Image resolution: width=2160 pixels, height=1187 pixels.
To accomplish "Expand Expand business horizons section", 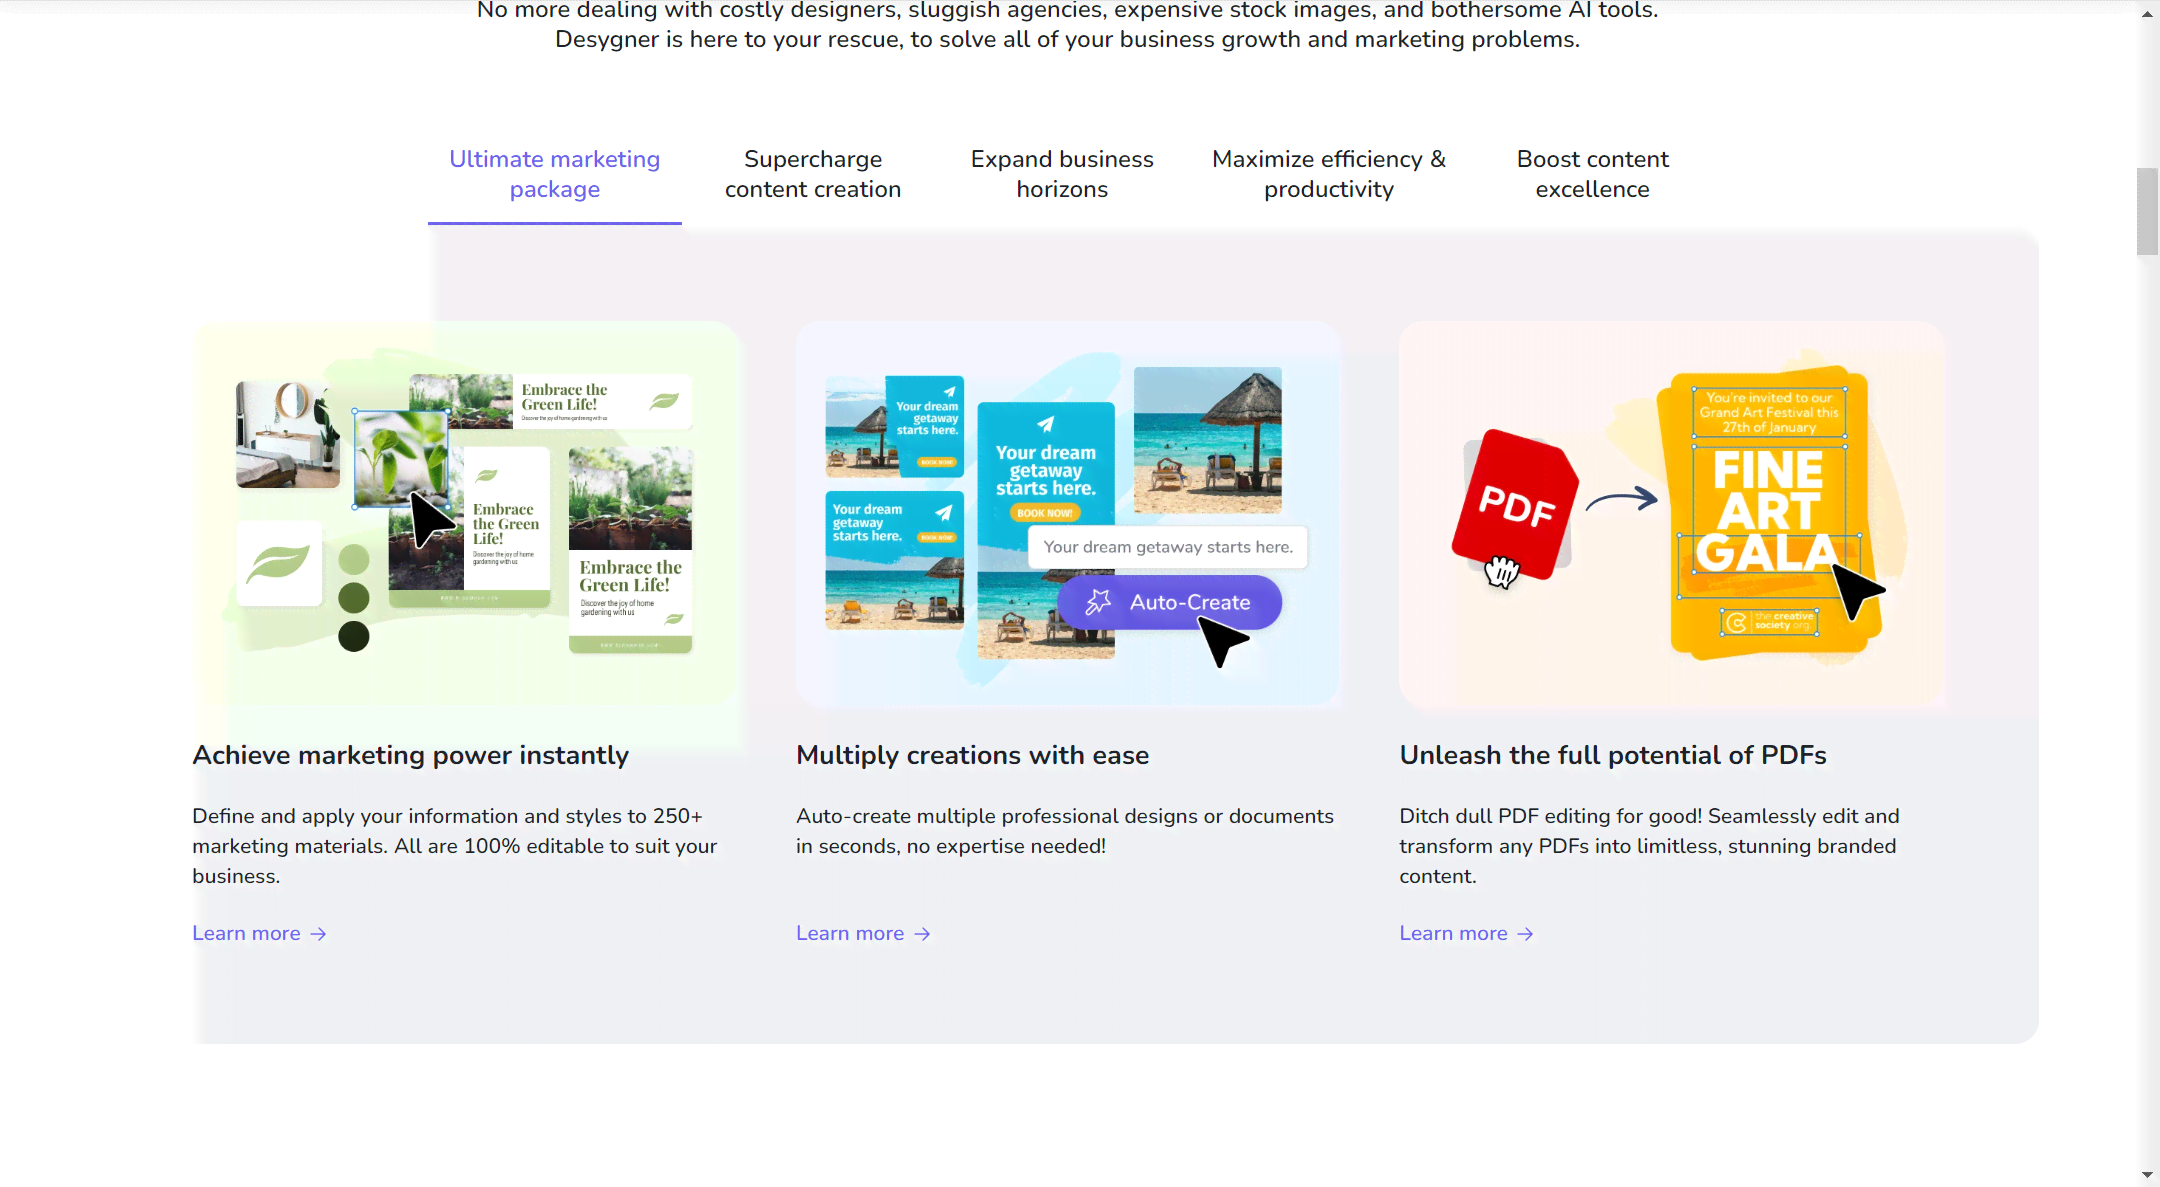I will coord(1061,174).
